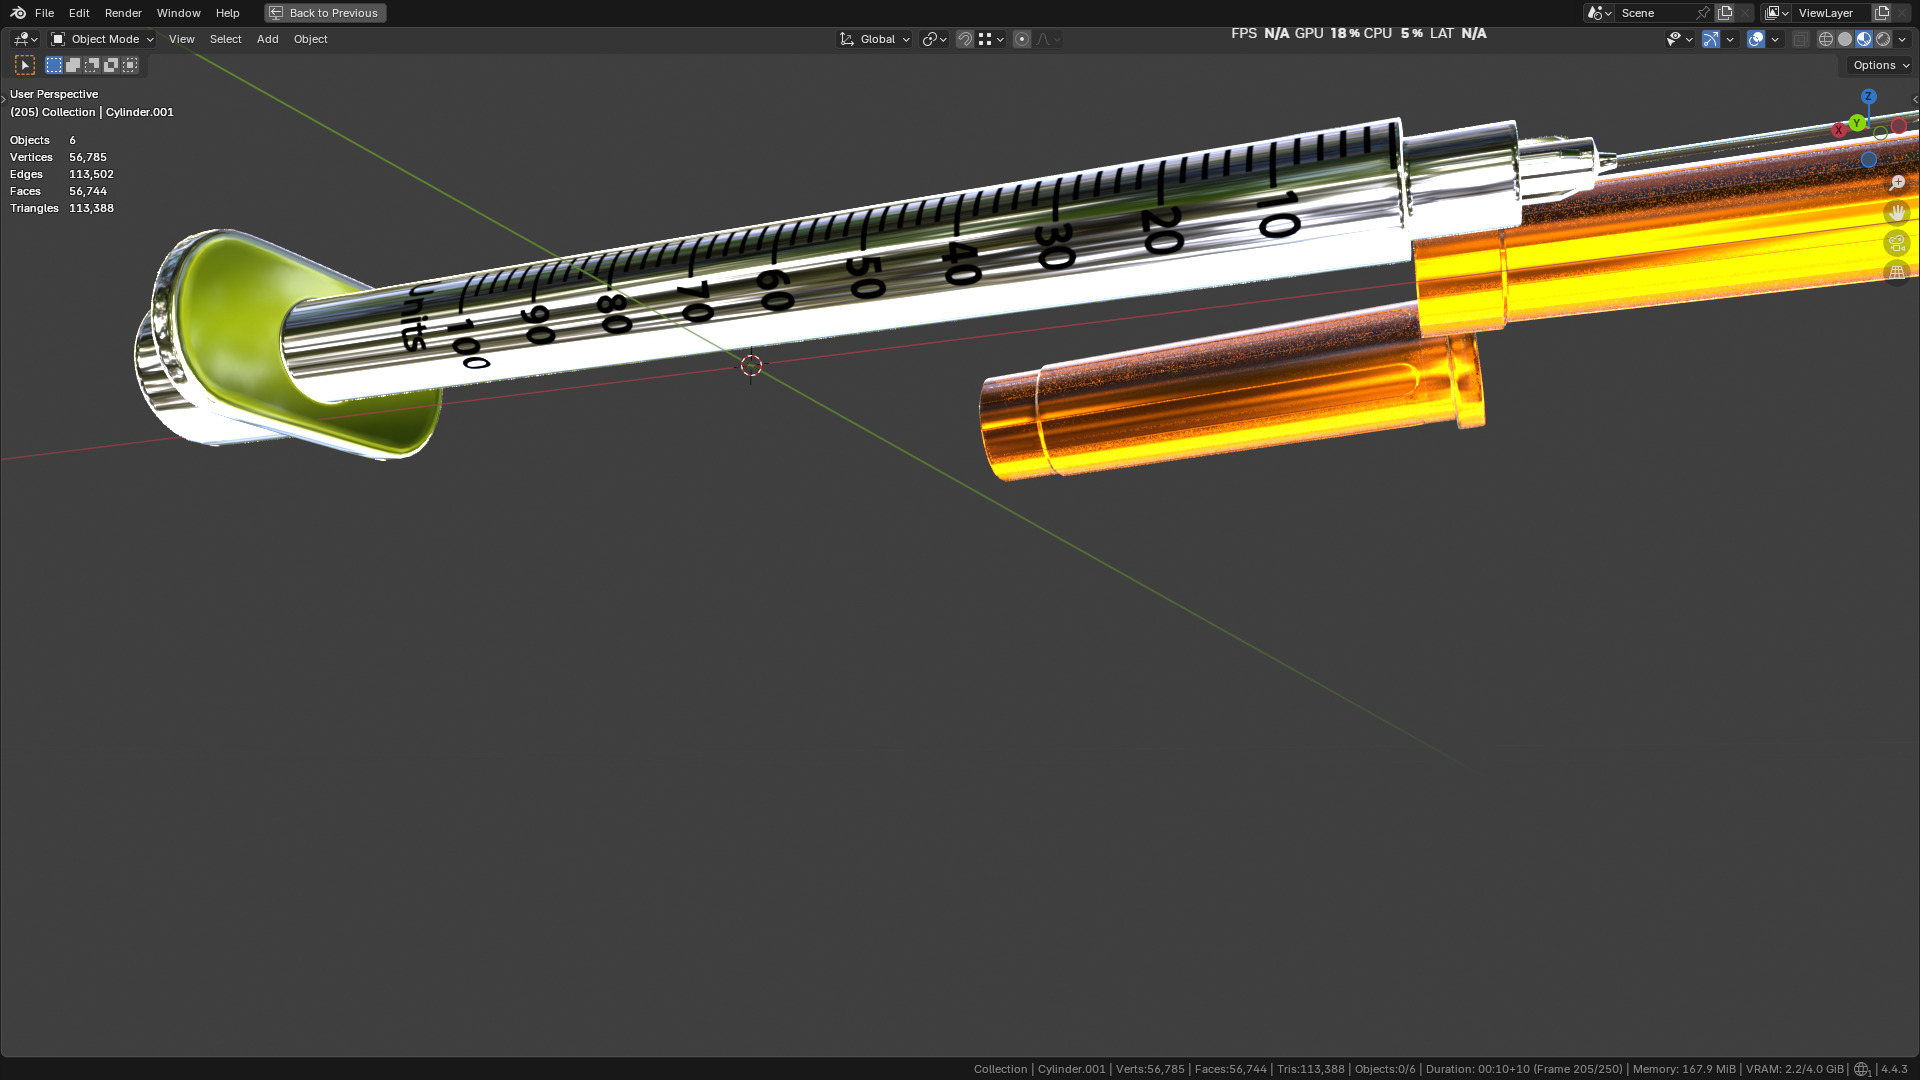
Task: Choose the Subtract Selection mode
Action: (92, 65)
